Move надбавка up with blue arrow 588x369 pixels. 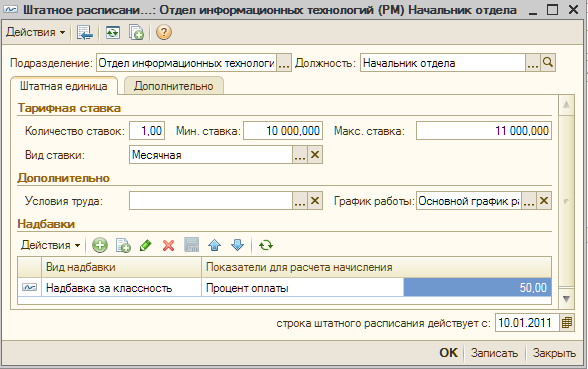214,246
